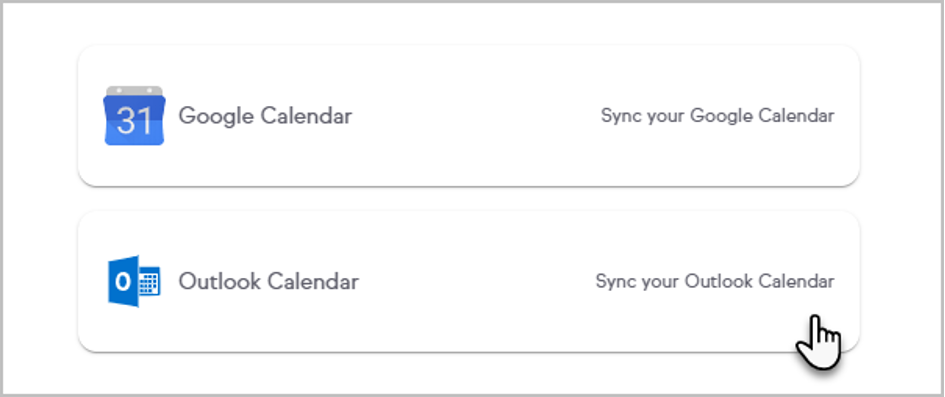Click the number 31 on Google icon
This screenshot has width=945, height=397.
pyautogui.click(x=134, y=120)
